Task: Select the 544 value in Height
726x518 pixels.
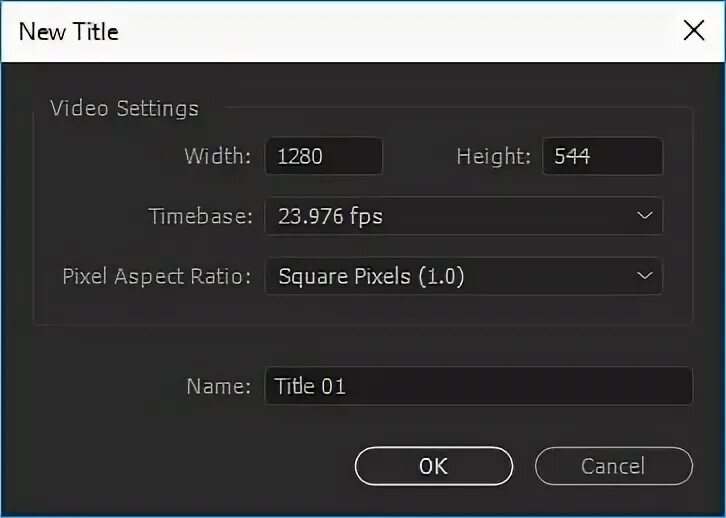Action: click(x=571, y=157)
